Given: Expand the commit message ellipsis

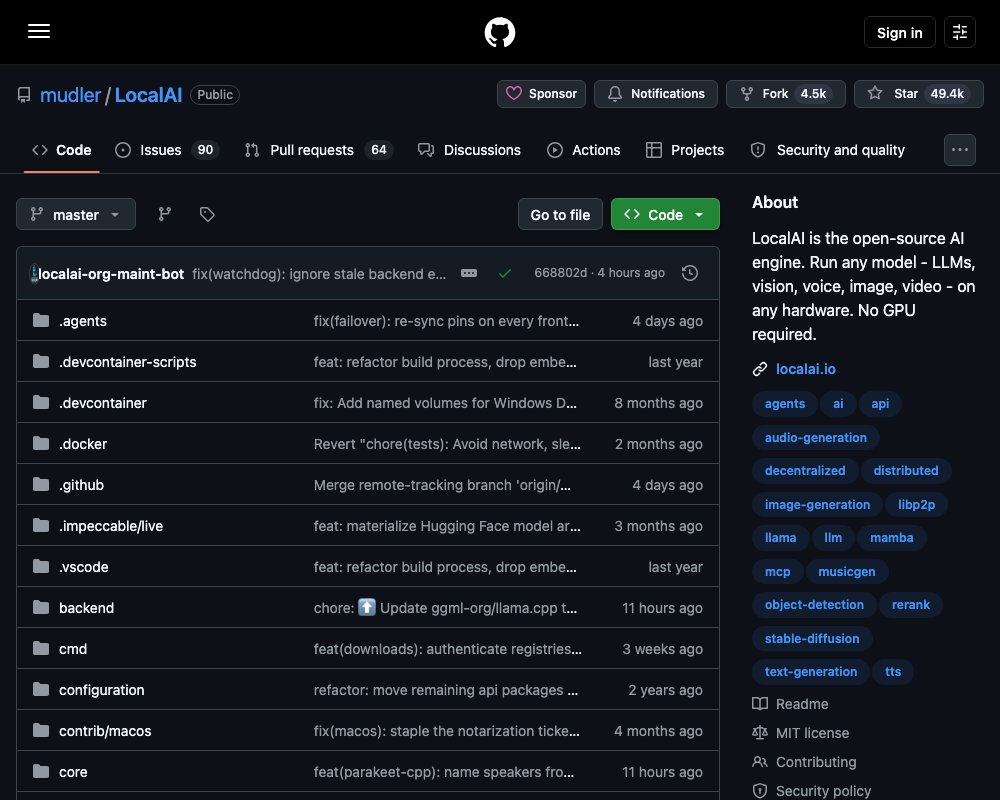Looking at the screenshot, I should [x=469, y=273].
